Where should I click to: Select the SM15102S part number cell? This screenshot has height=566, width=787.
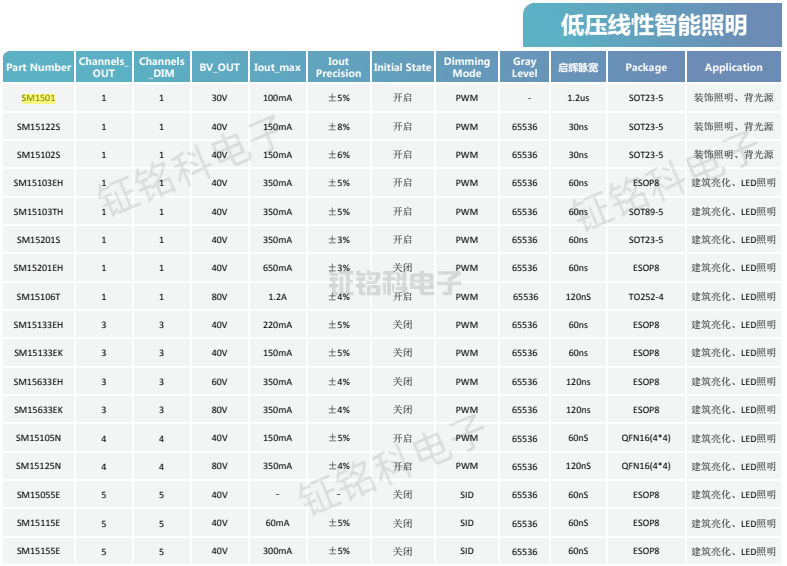click(38, 155)
